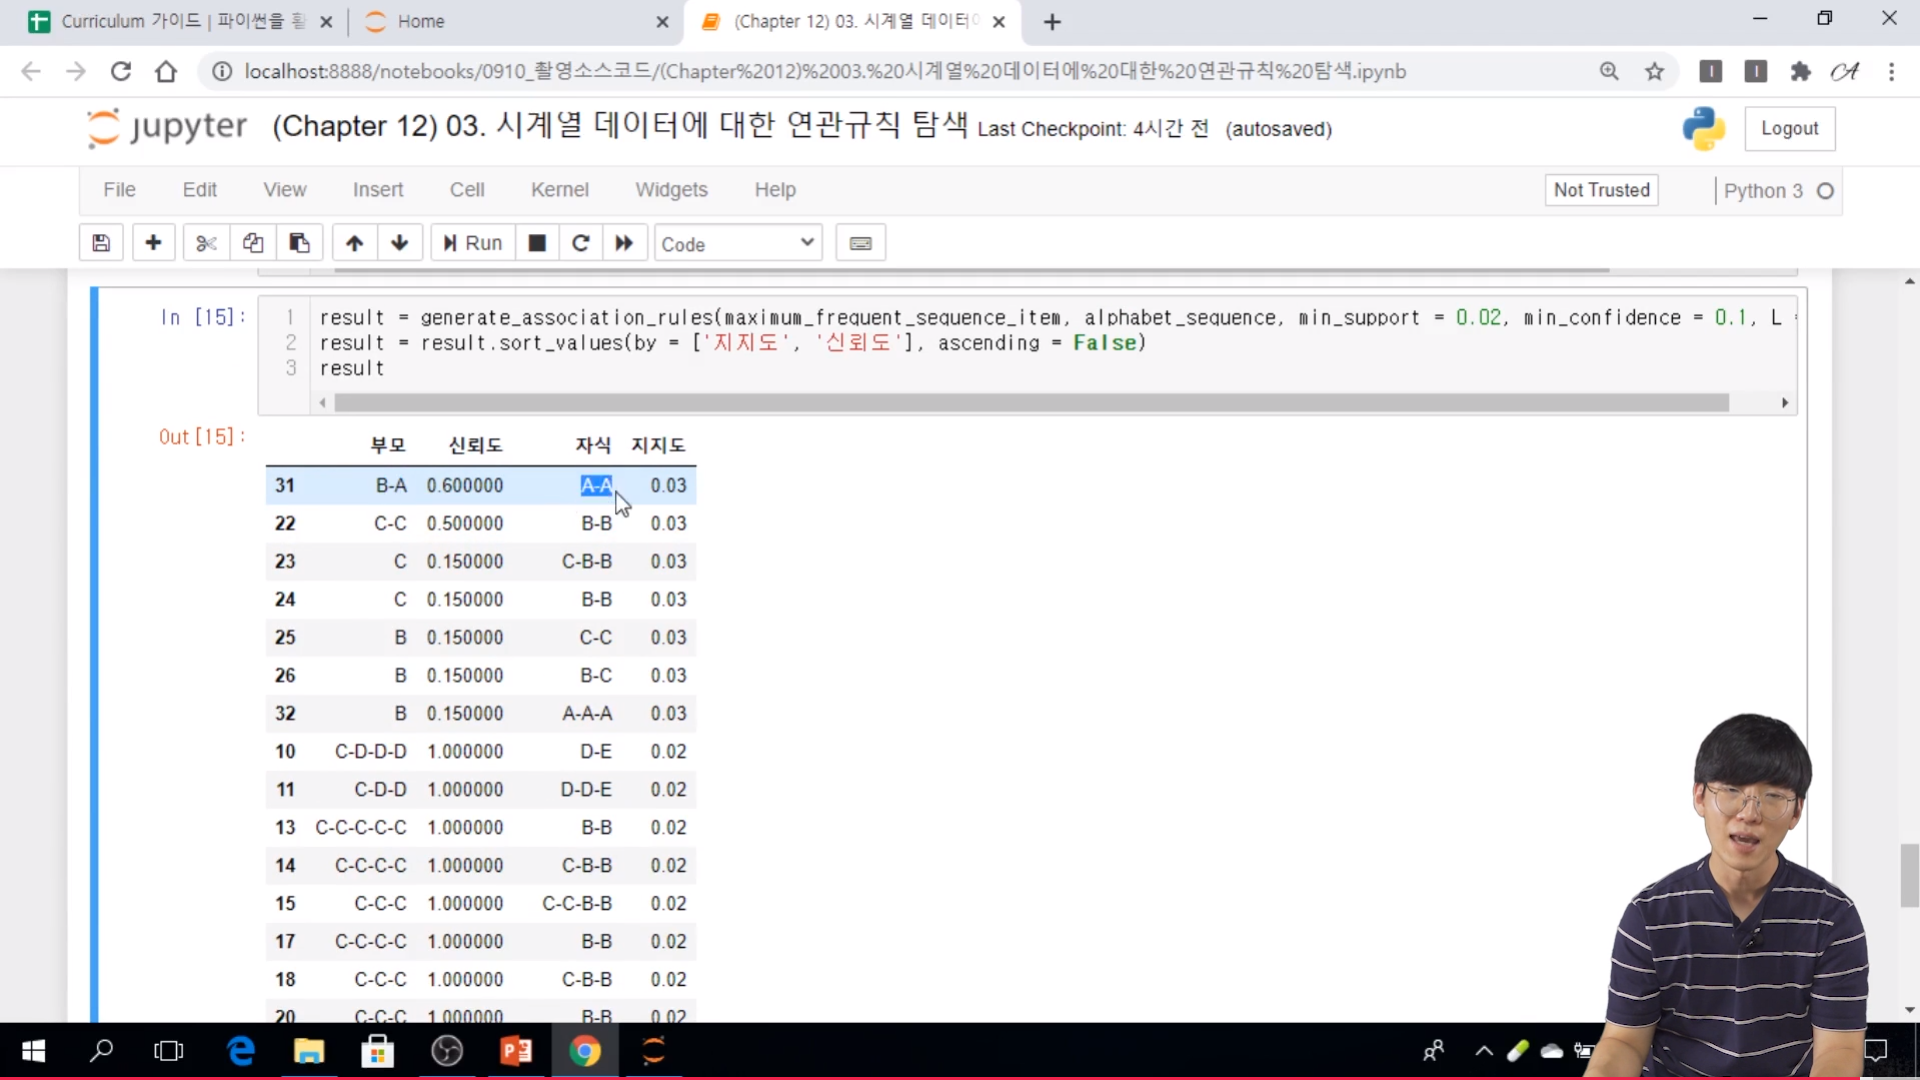Open the Cell menu
The width and height of the screenshot is (1920, 1080).
(x=467, y=190)
